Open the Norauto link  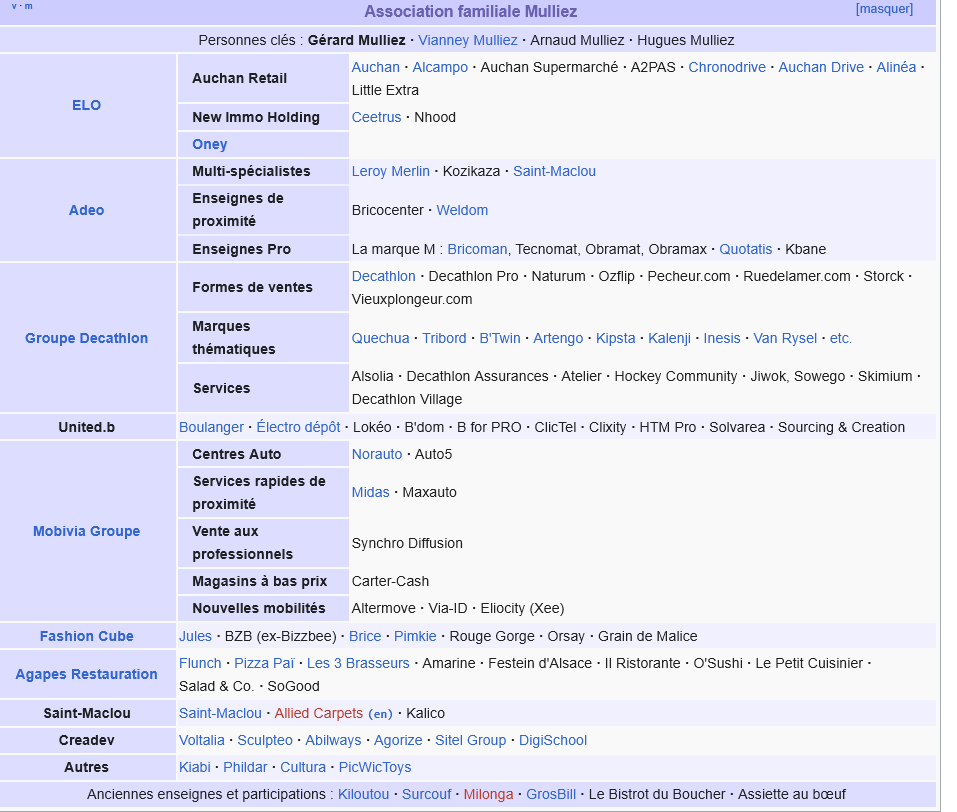(377, 454)
